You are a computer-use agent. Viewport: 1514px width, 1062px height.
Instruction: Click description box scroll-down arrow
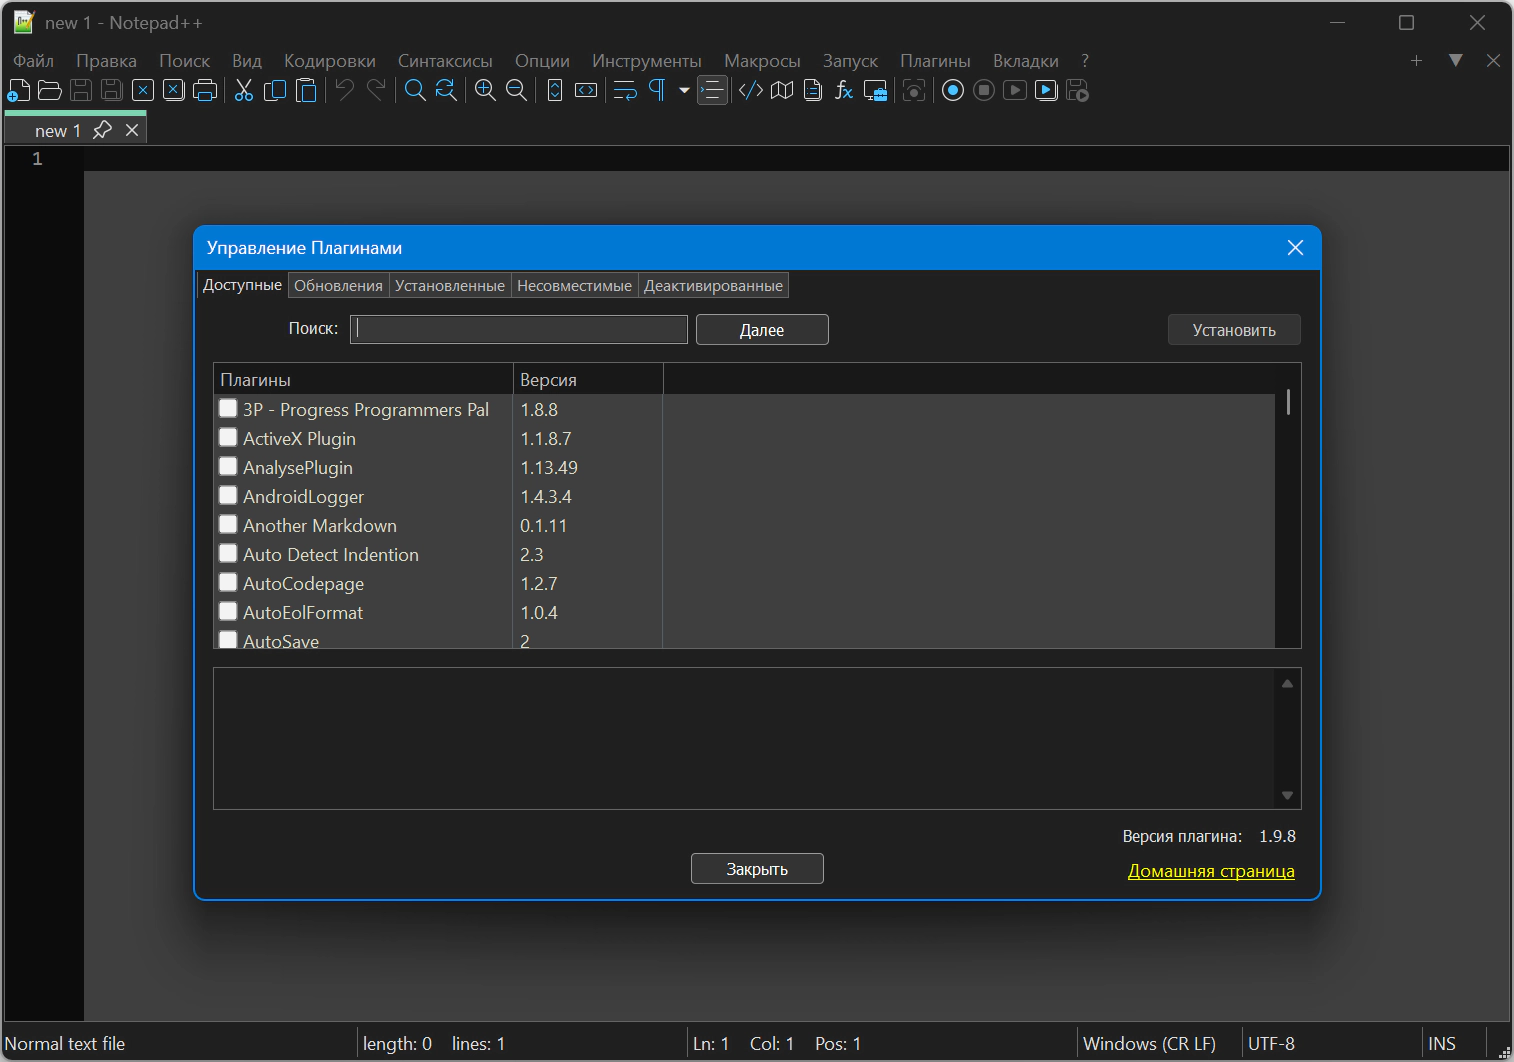point(1287,796)
